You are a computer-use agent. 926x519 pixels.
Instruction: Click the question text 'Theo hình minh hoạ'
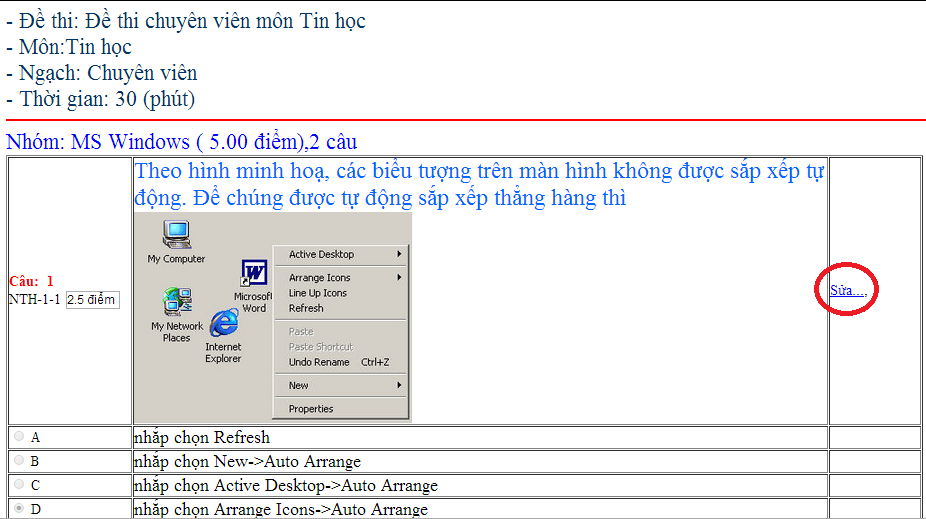click(480, 184)
